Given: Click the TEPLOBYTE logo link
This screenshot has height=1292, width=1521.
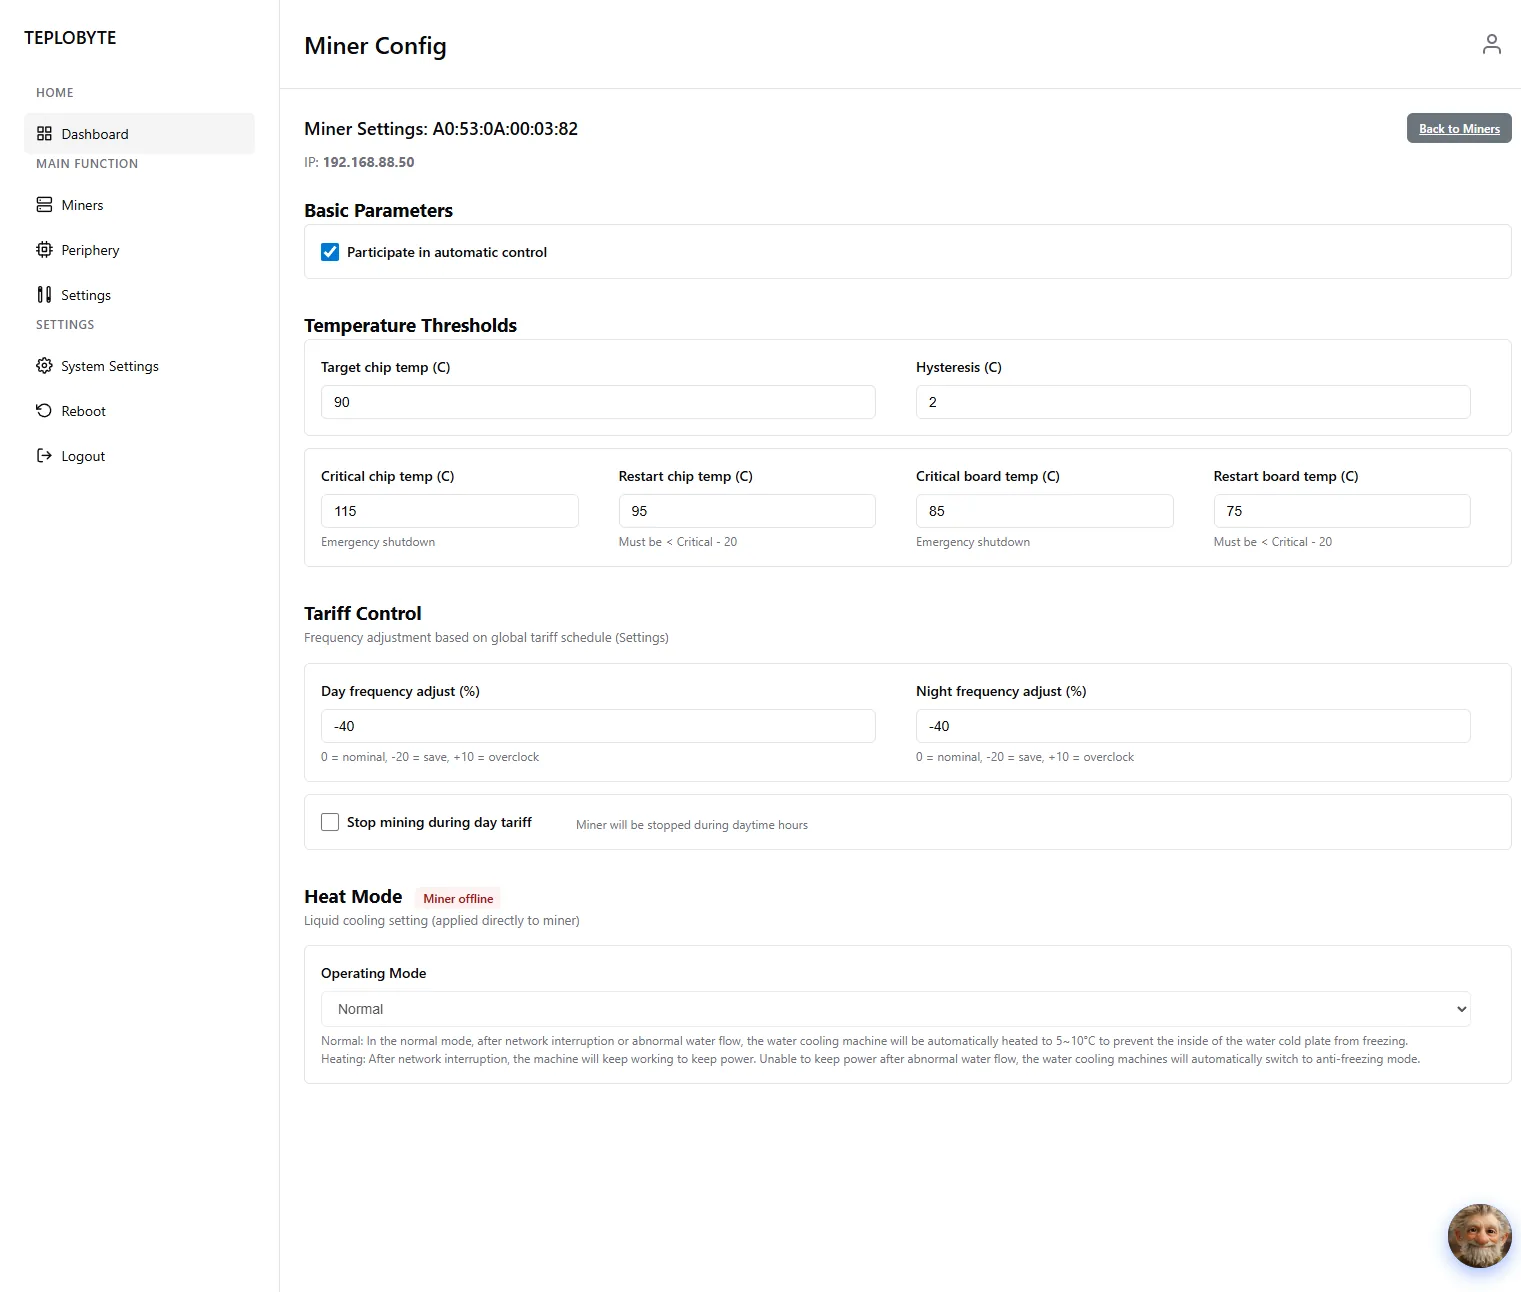Looking at the screenshot, I should click(x=70, y=38).
